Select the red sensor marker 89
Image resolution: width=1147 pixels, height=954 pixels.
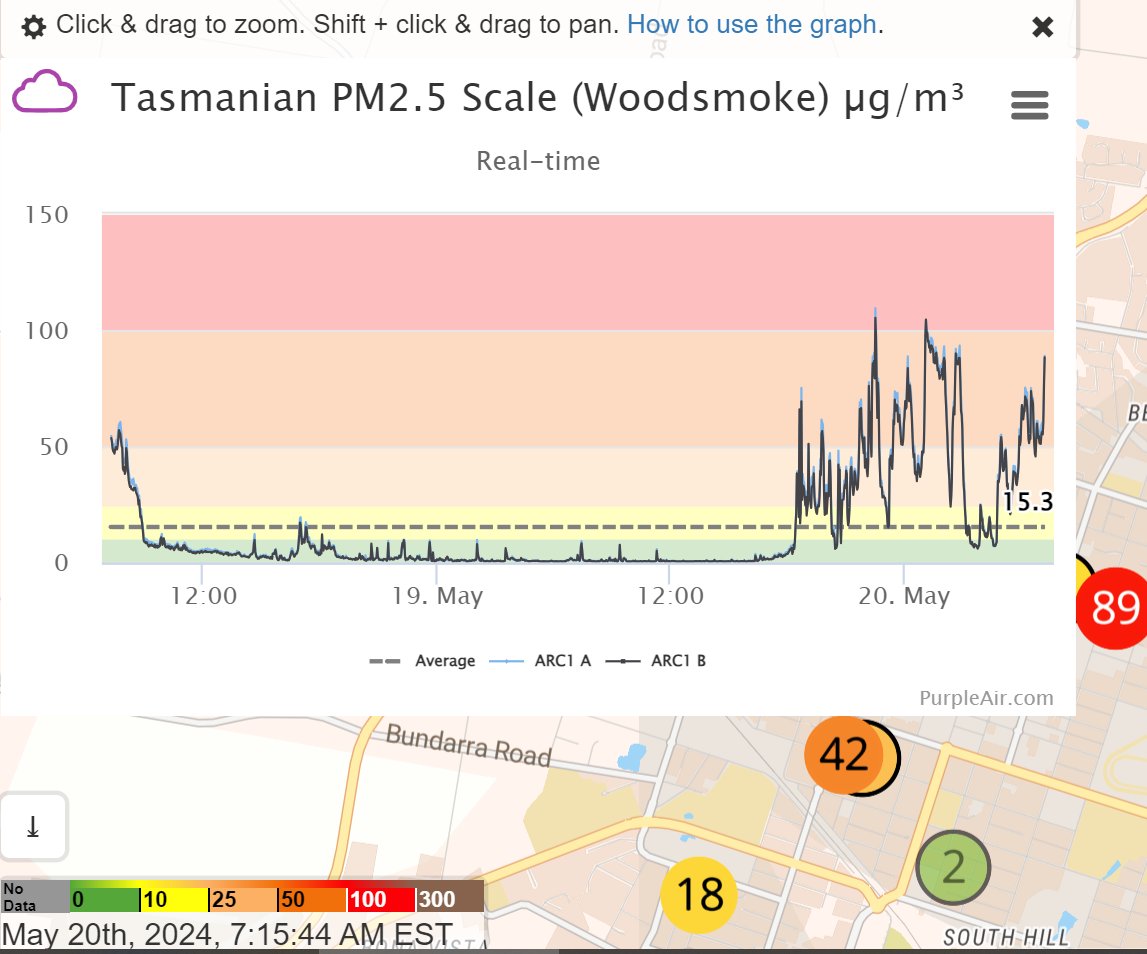coord(1113,607)
